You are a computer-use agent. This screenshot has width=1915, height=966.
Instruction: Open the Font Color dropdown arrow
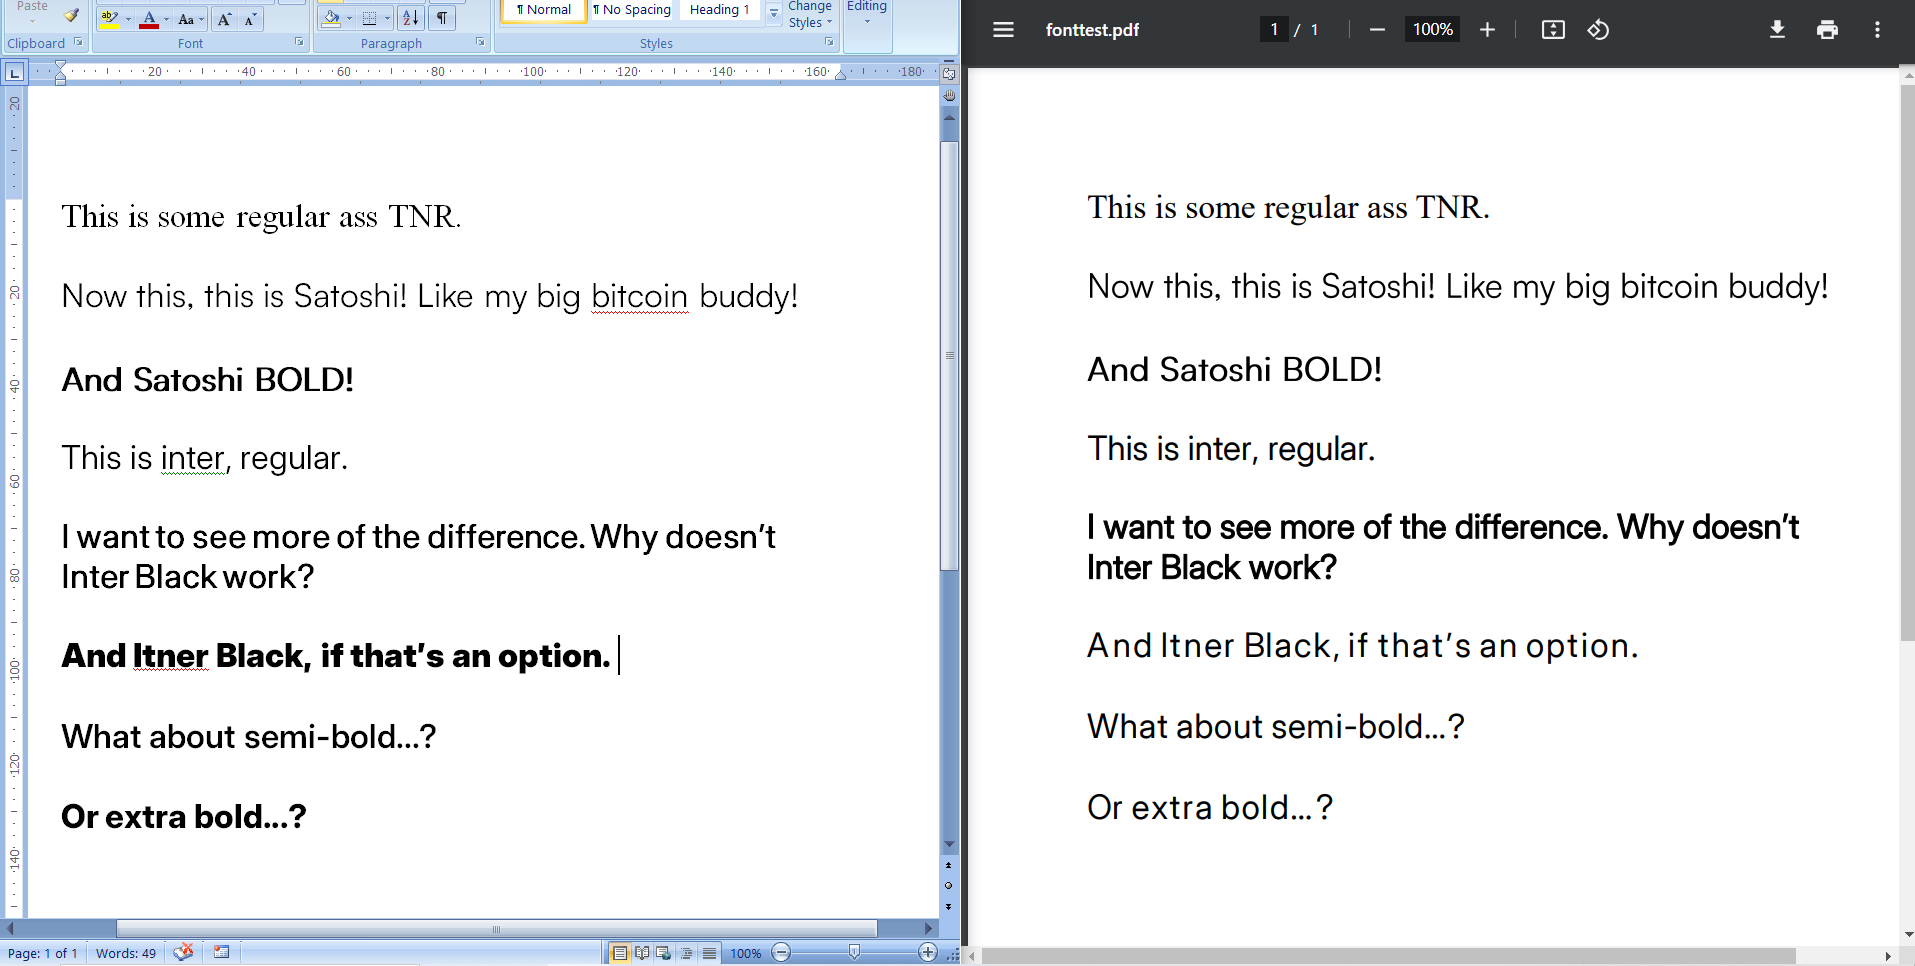click(x=166, y=19)
